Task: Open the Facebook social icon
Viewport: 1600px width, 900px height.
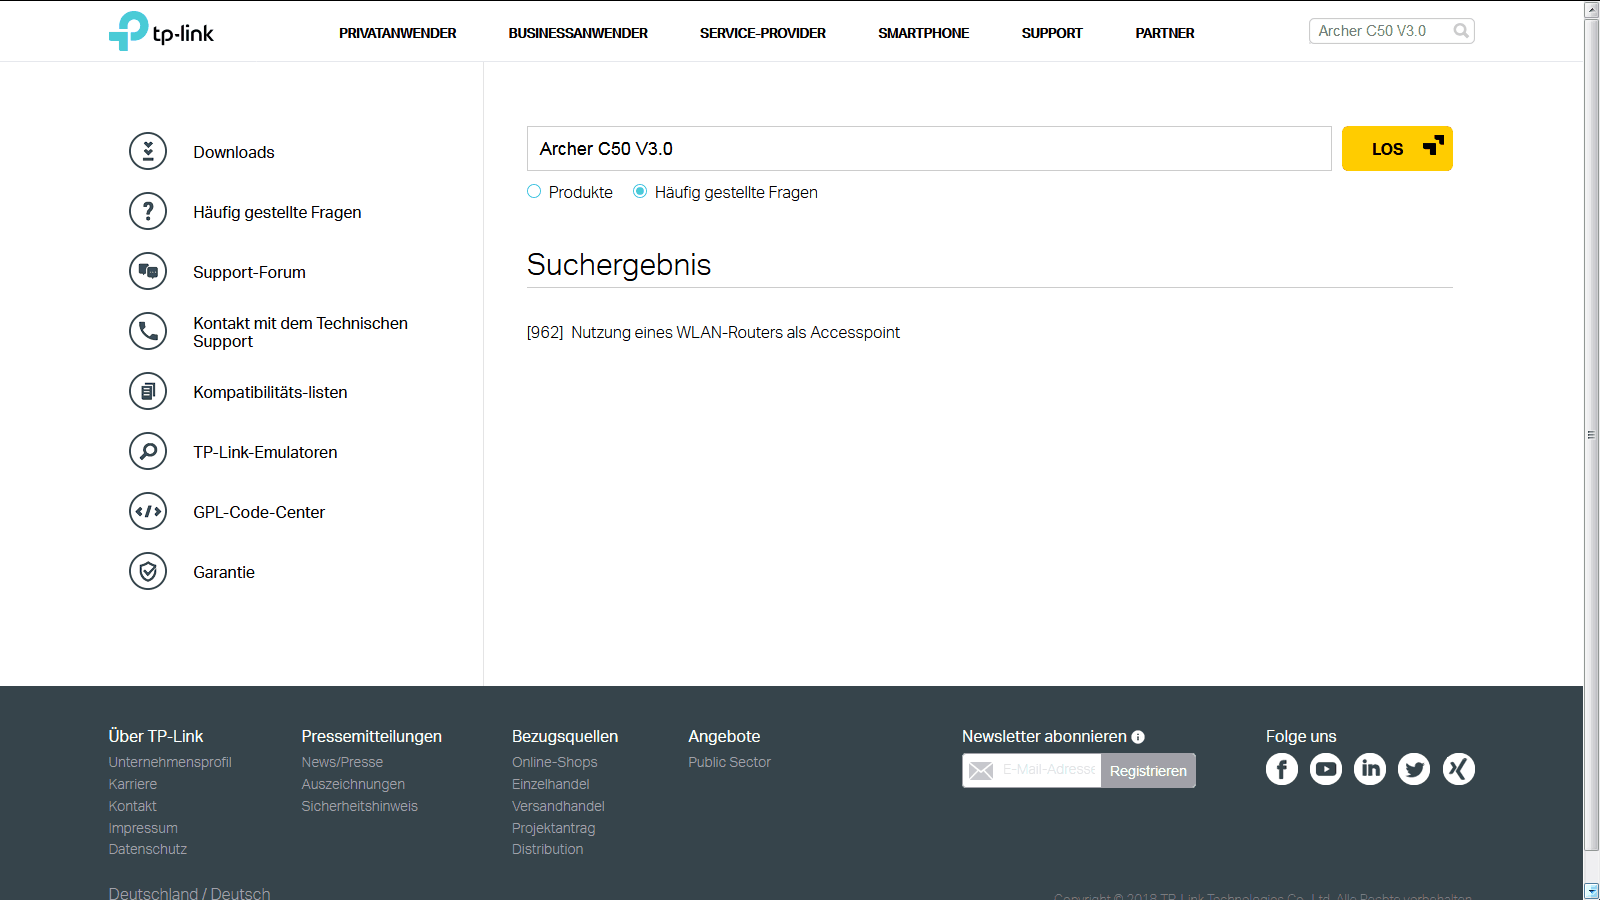Action: pos(1282,769)
